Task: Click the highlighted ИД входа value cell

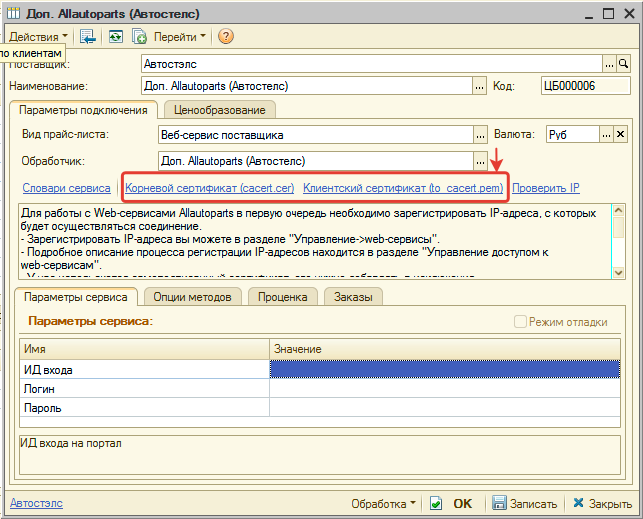Action: (x=445, y=369)
